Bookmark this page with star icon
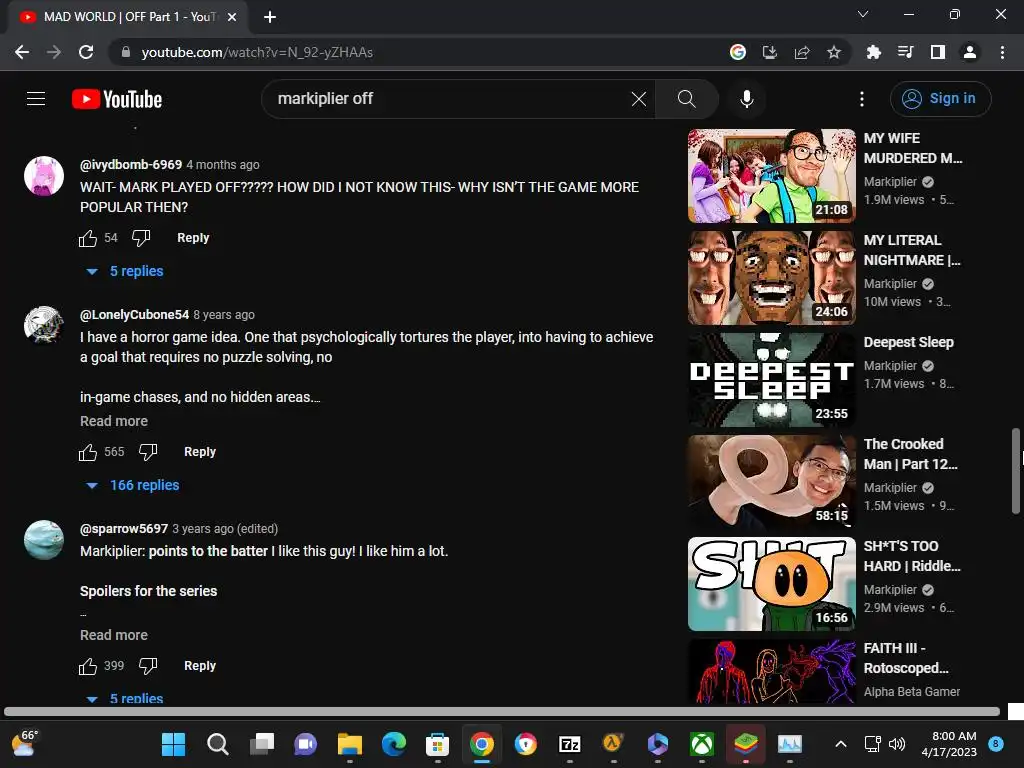The image size is (1024, 768). [833, 52]
